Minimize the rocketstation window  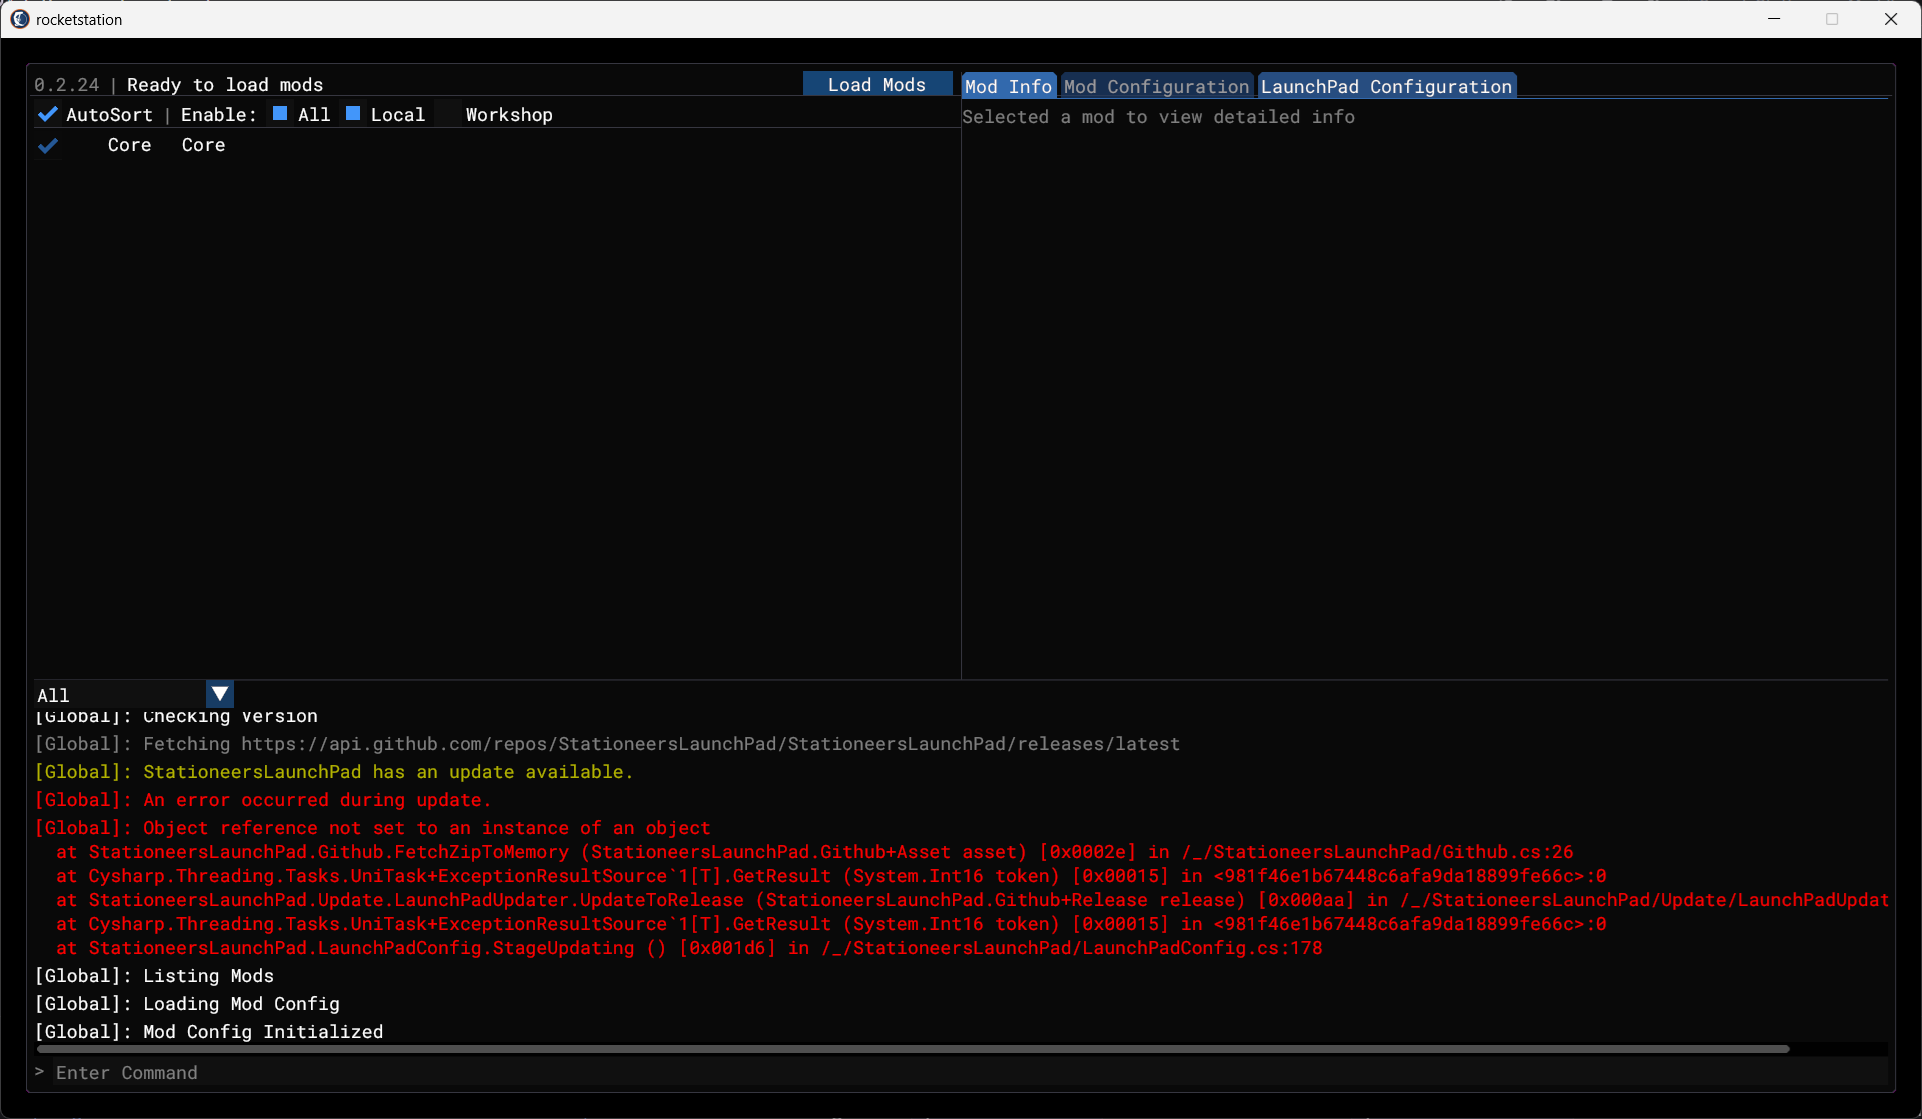(x=1774, y=19)
